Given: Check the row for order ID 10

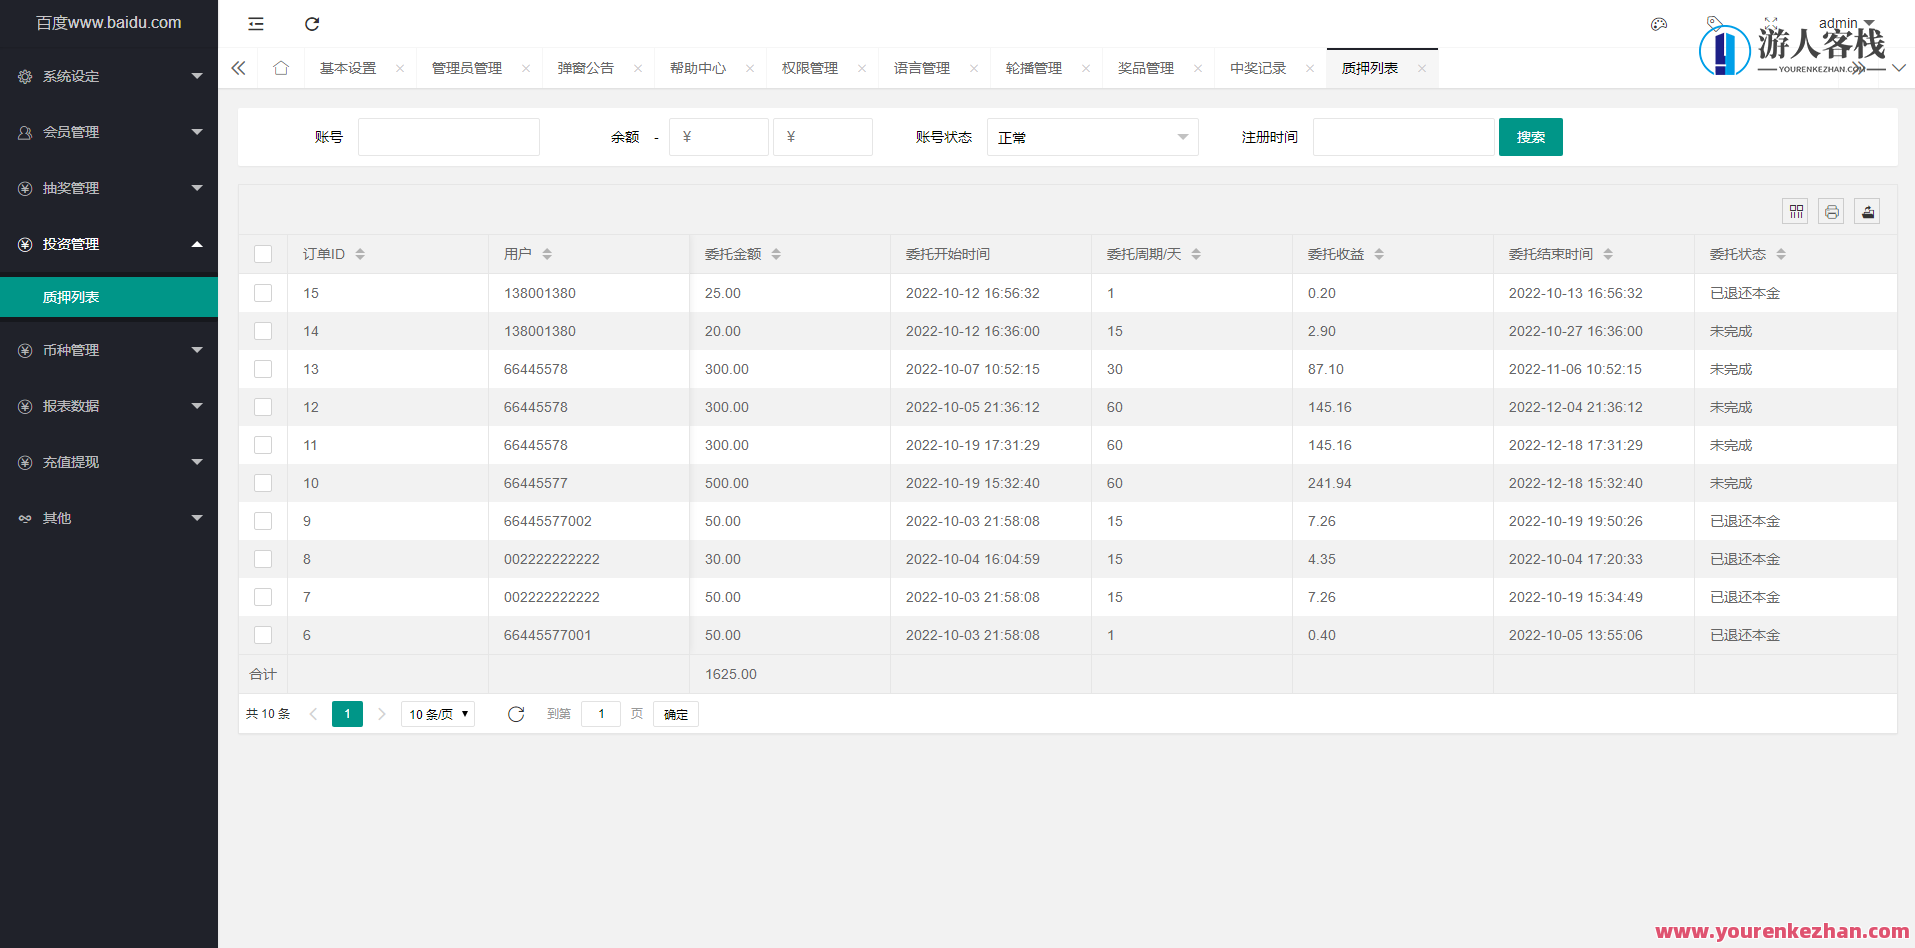Looking at the screenshot, I should pos(263,483).
